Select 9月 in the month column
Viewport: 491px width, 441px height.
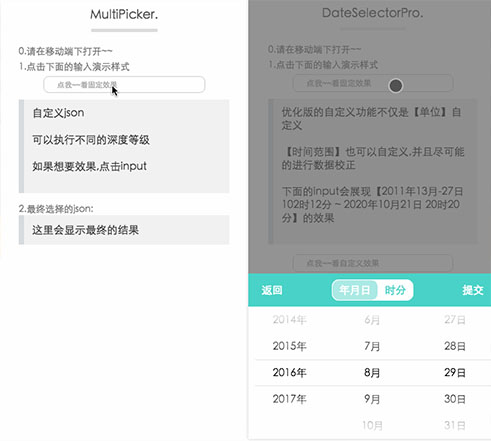(372, 399)
